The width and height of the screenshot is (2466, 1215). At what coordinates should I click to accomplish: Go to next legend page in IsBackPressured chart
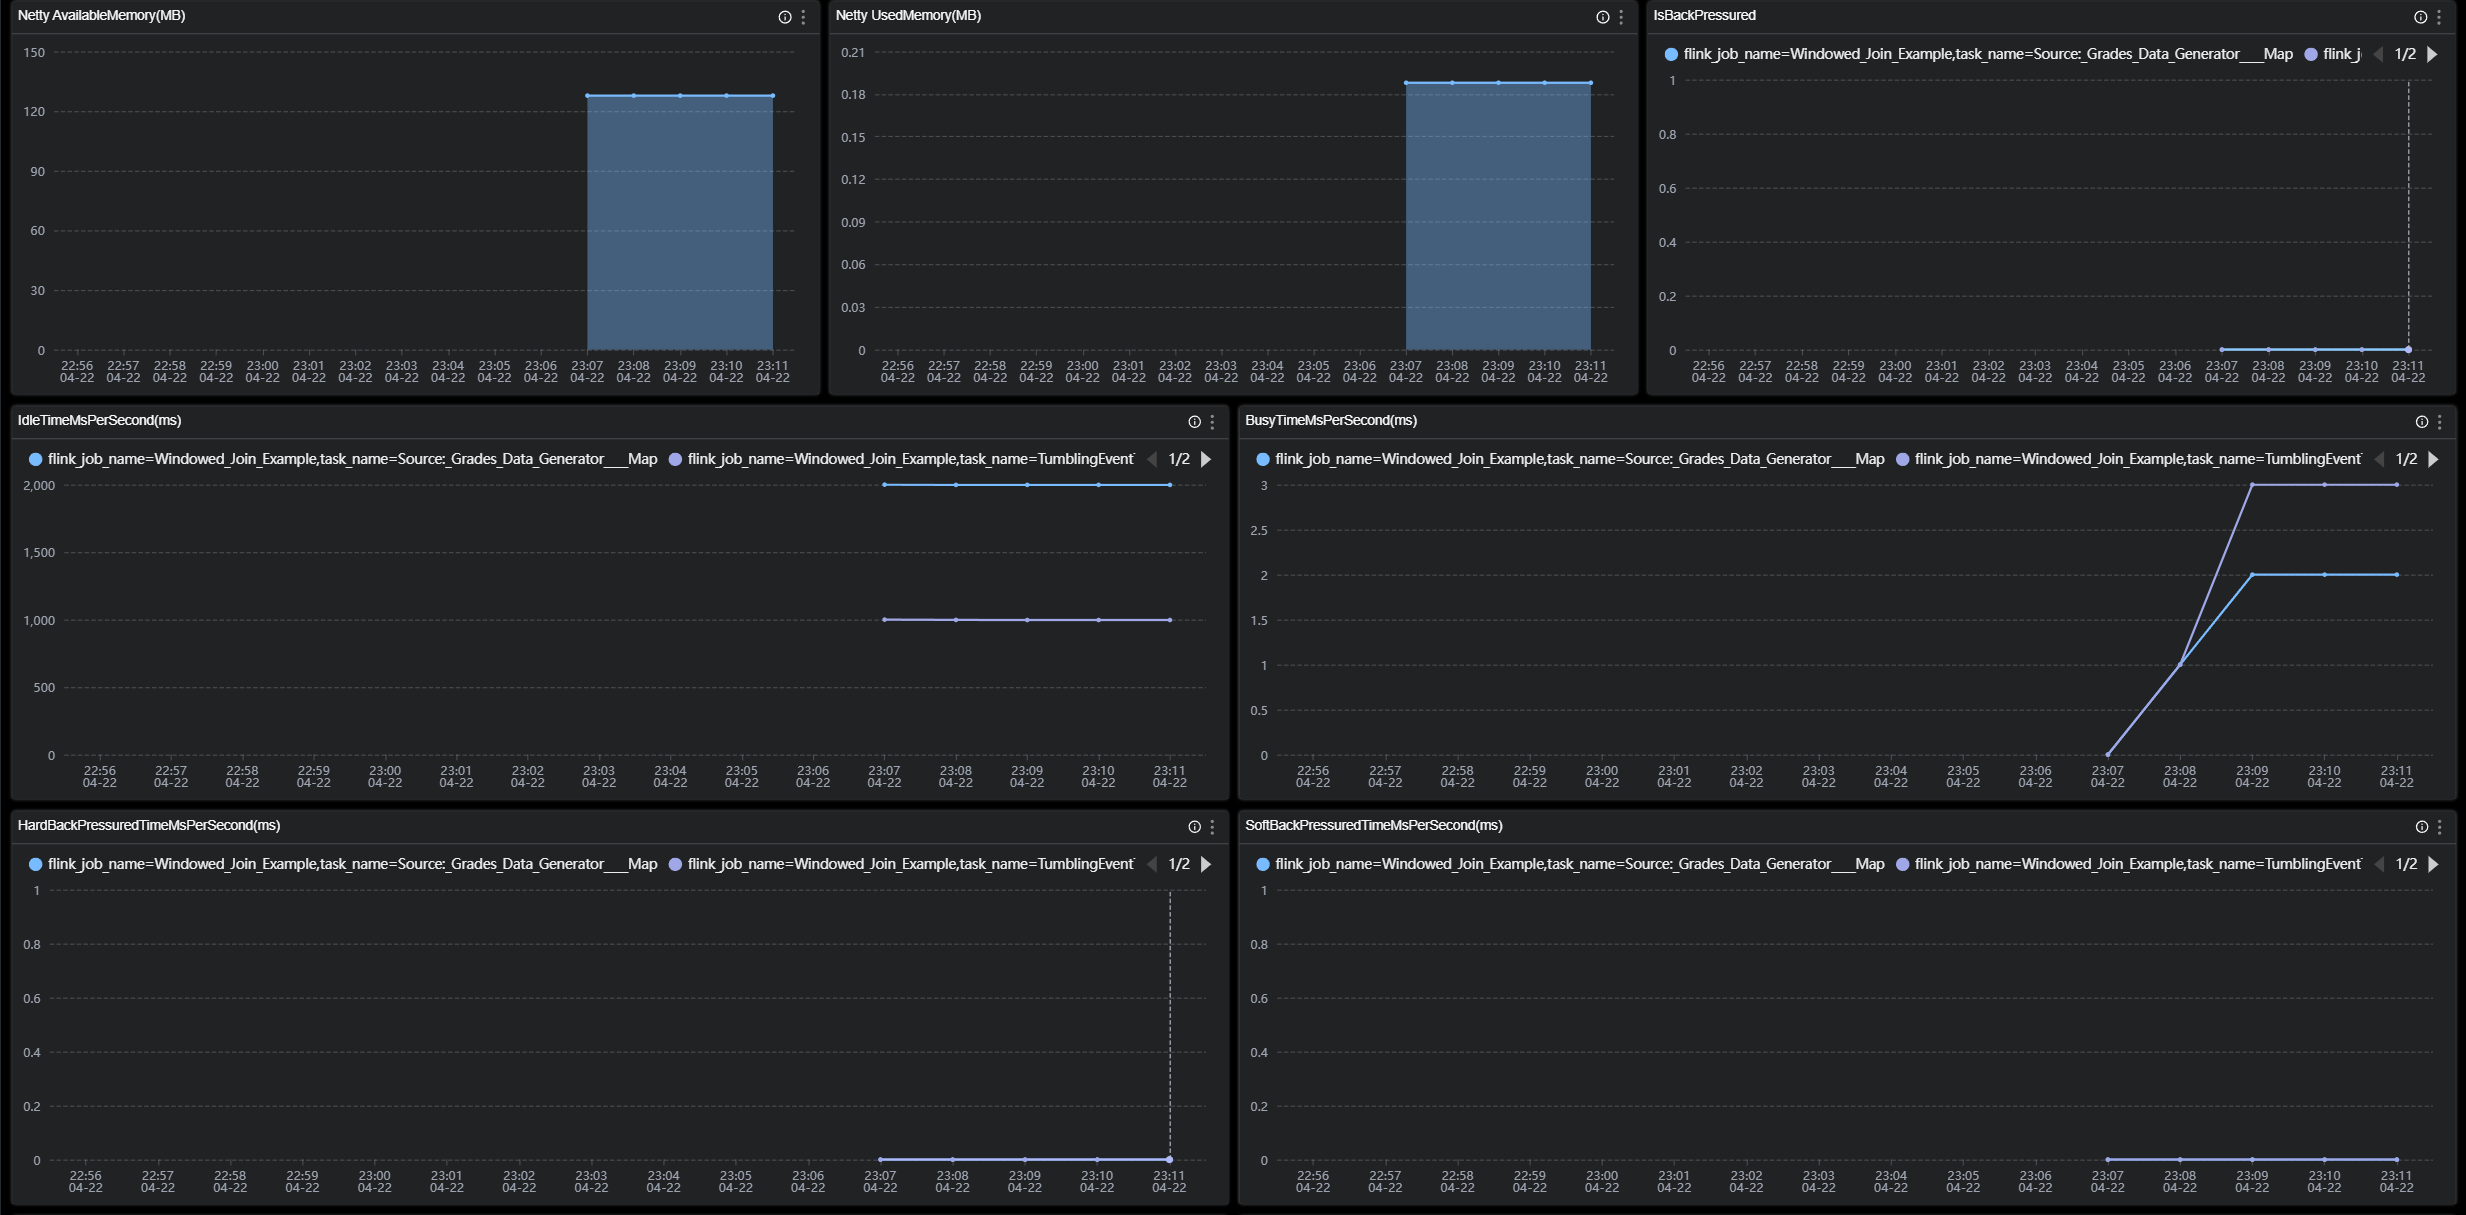[x=2432, y=54]
